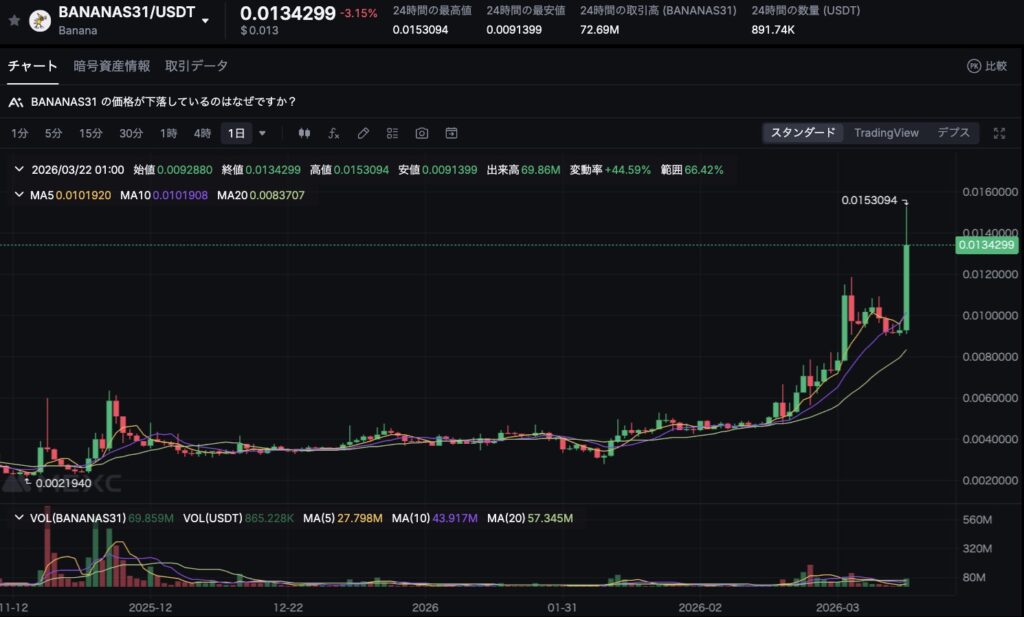Click the 比較 compare button

pos(986,66)
